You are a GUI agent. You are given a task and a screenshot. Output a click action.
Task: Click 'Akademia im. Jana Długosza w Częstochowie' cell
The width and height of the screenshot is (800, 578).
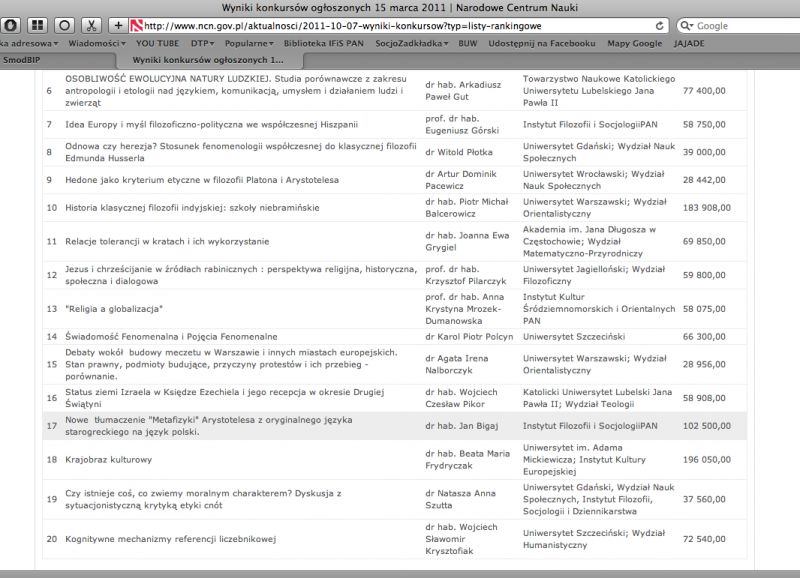pos(589,241)
